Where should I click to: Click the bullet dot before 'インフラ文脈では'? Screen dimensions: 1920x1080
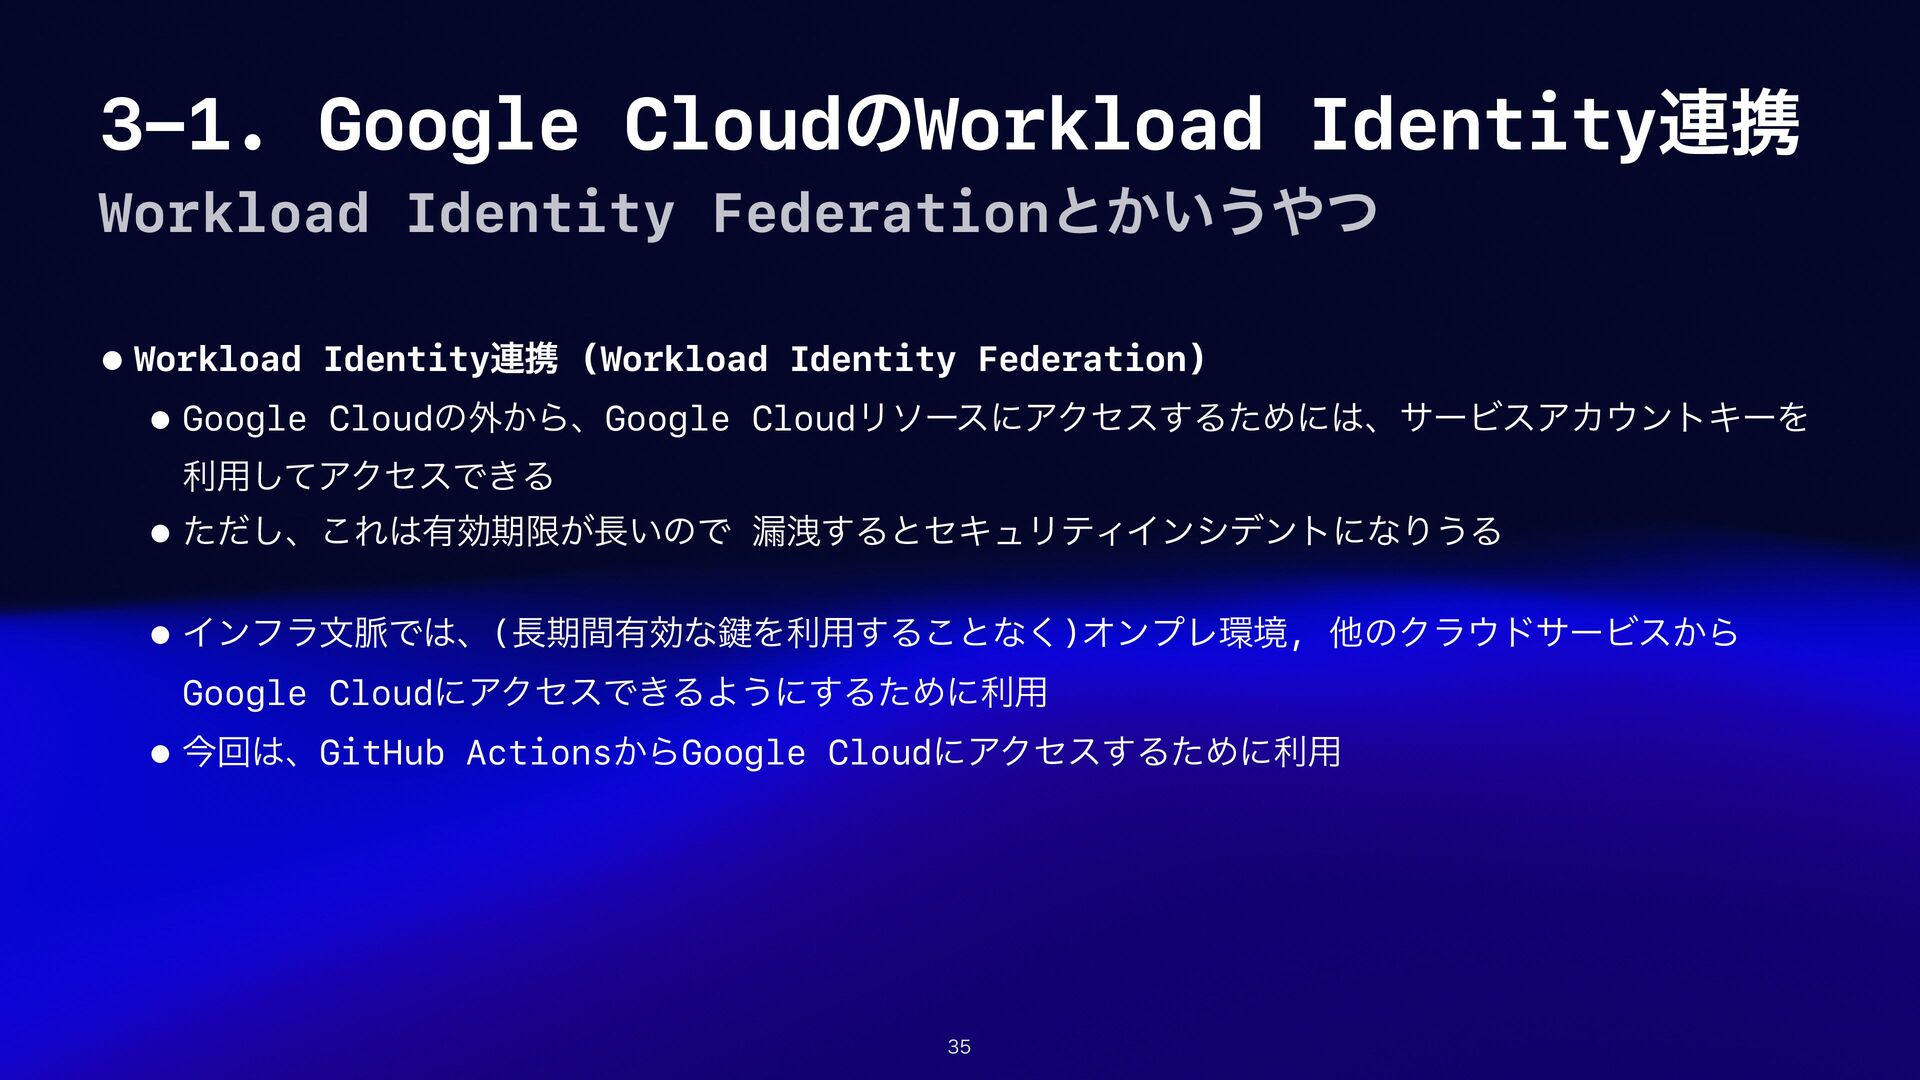160,634
